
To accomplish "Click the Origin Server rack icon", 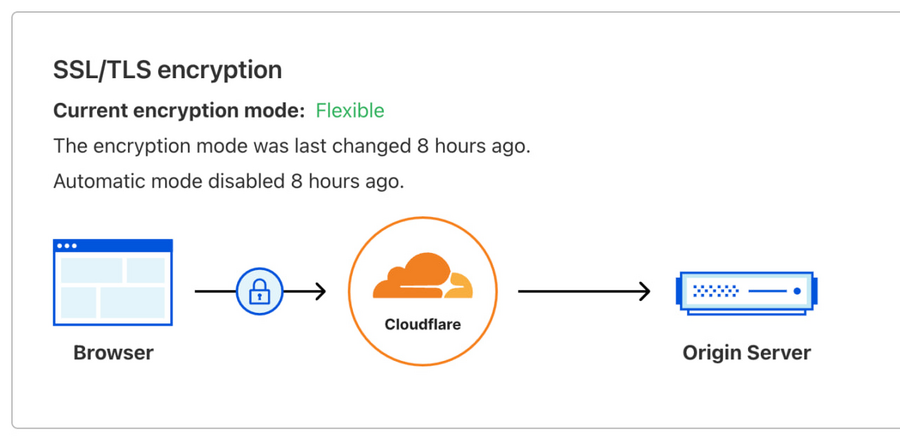I will pos(747,293).
